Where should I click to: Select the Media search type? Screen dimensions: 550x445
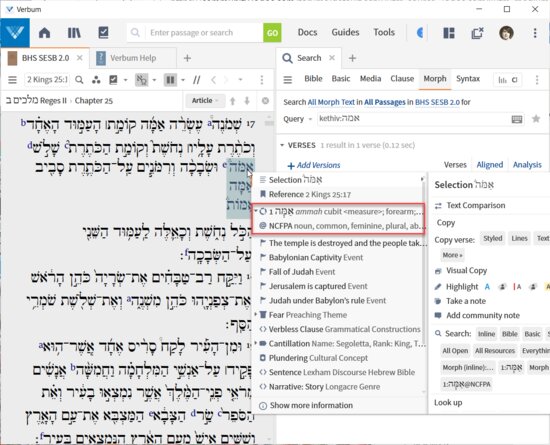370,79
